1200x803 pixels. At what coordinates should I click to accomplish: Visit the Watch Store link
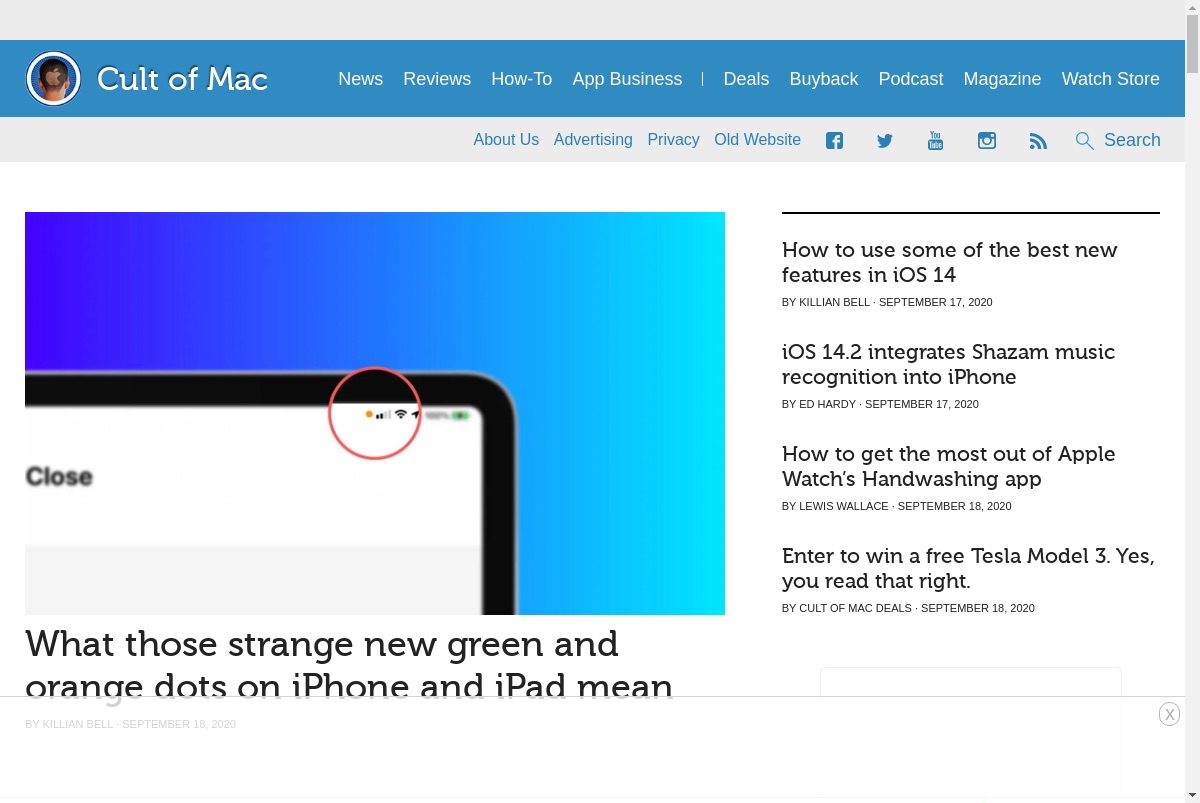[x=1110, y=79]
